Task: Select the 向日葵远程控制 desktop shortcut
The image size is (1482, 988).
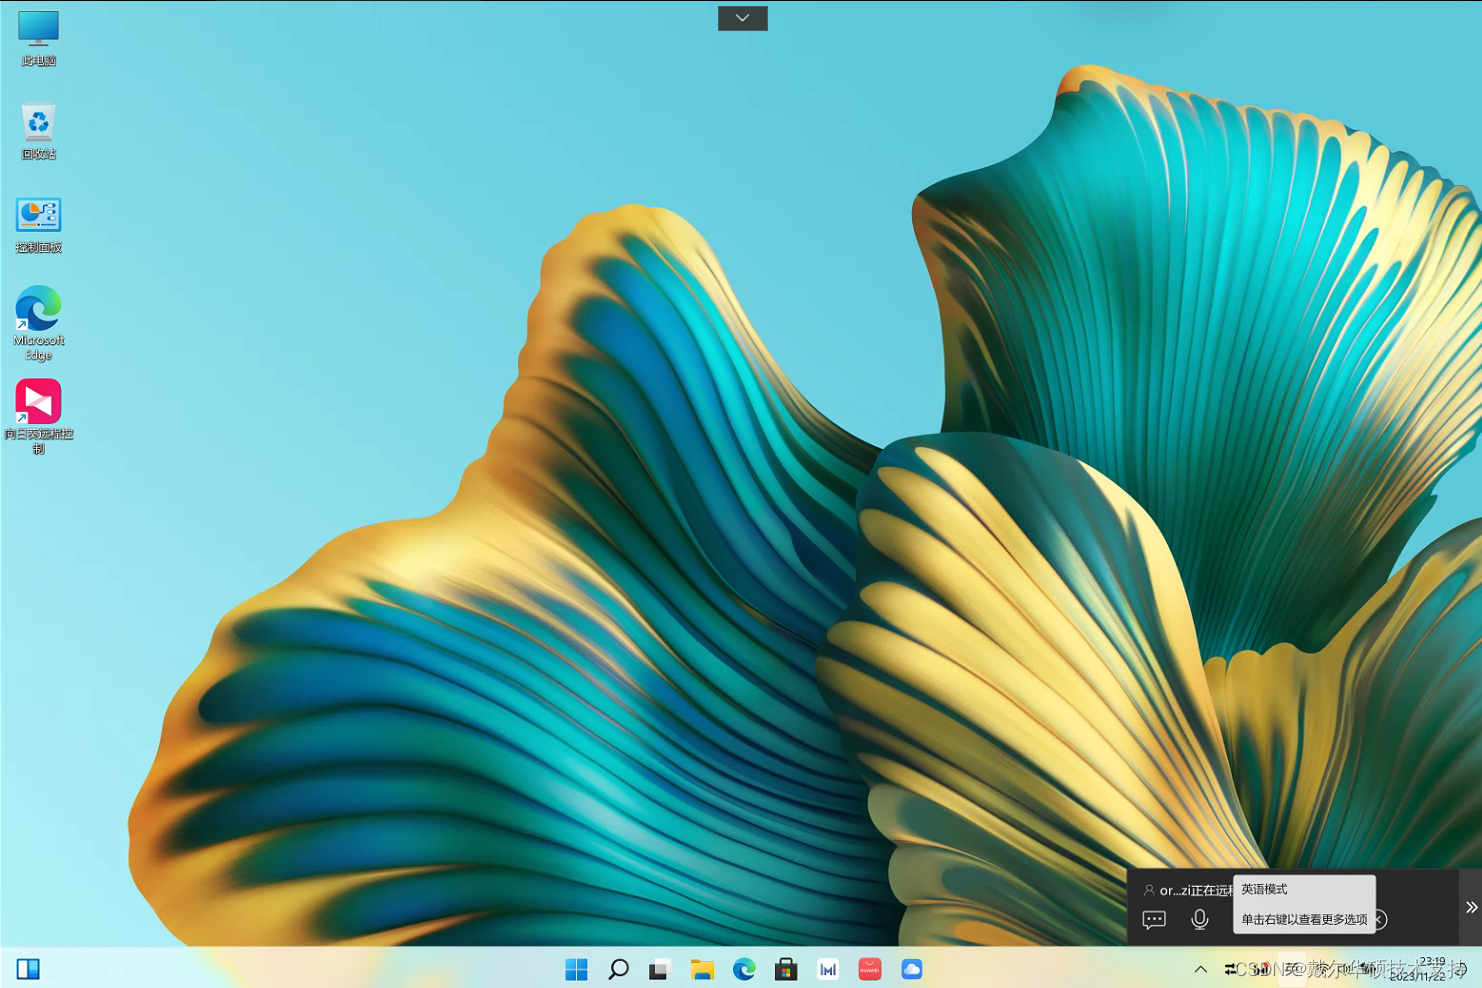Action: click(38, 416)
